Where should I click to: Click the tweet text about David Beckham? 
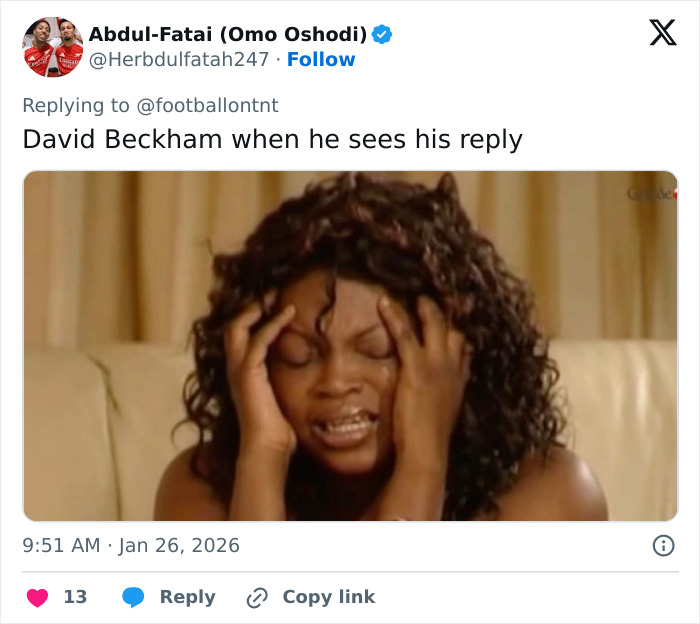coord(272,139)
